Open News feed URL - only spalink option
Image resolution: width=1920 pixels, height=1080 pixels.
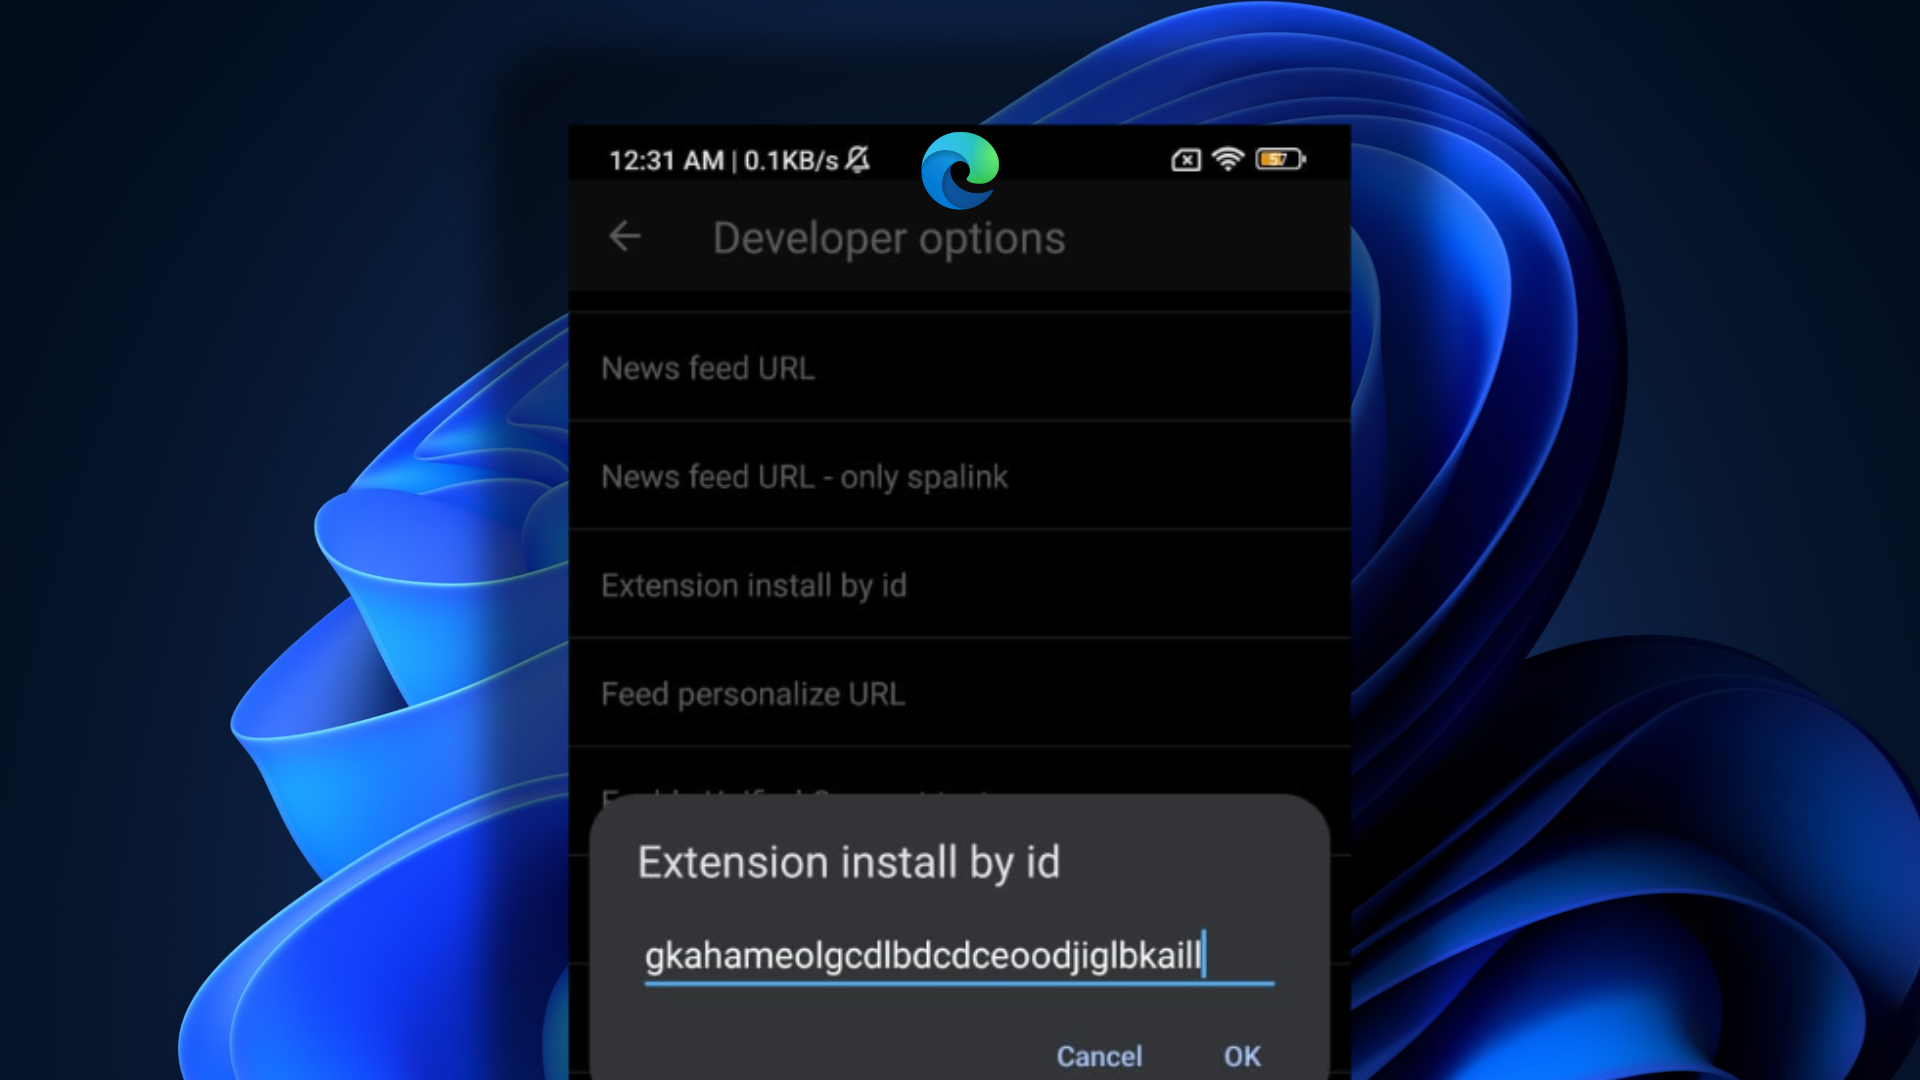960,476
